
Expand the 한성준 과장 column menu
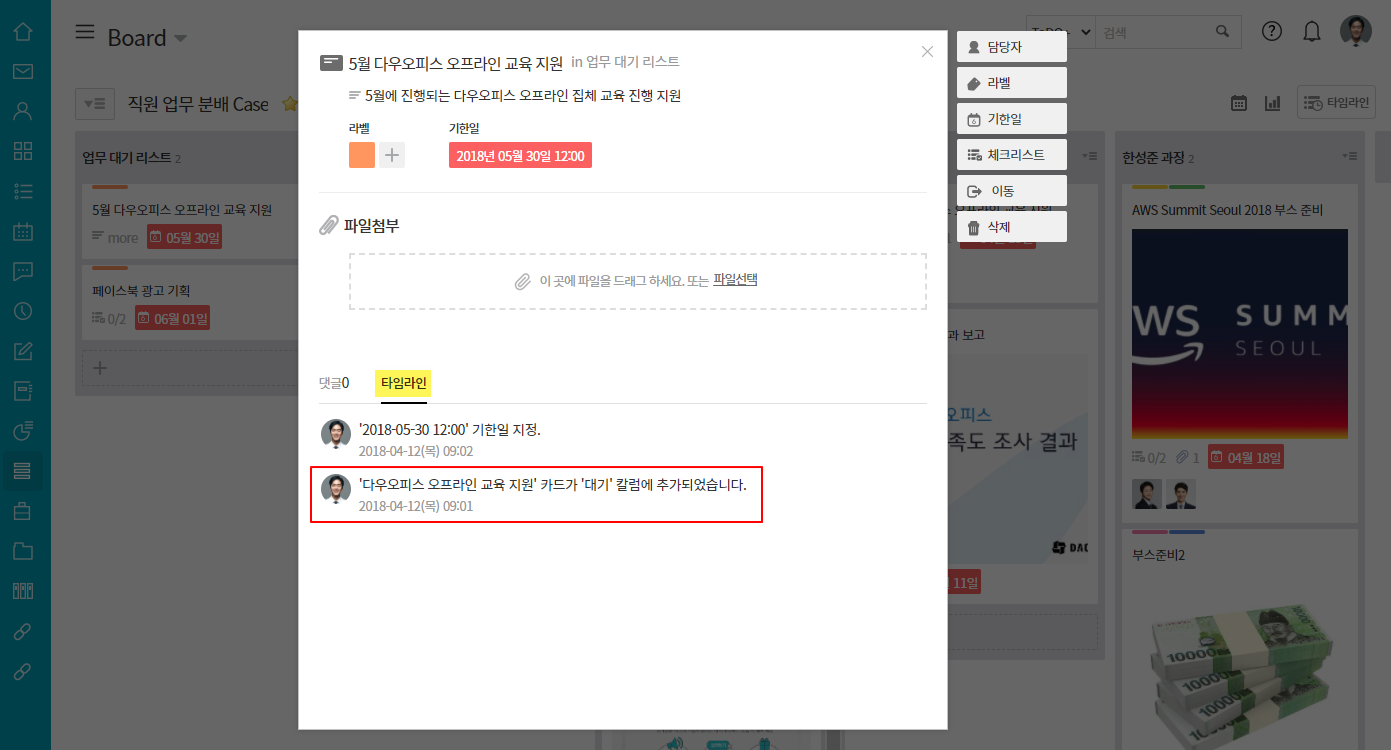click(x=1350, y=157)
